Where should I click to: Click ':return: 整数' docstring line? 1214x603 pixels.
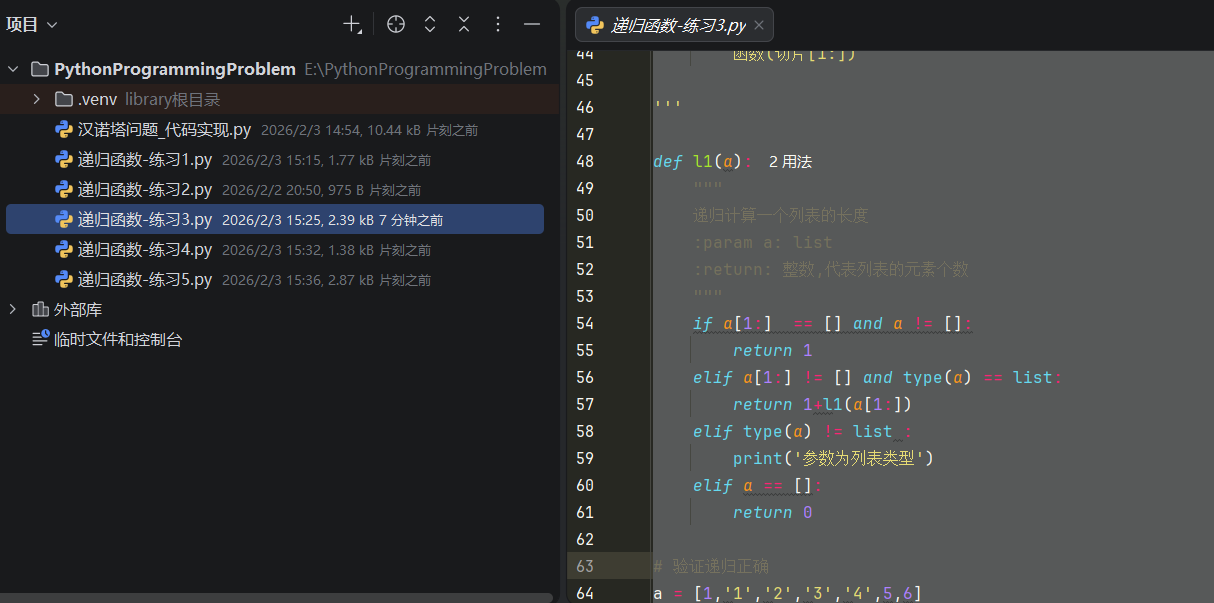[831, 269]
